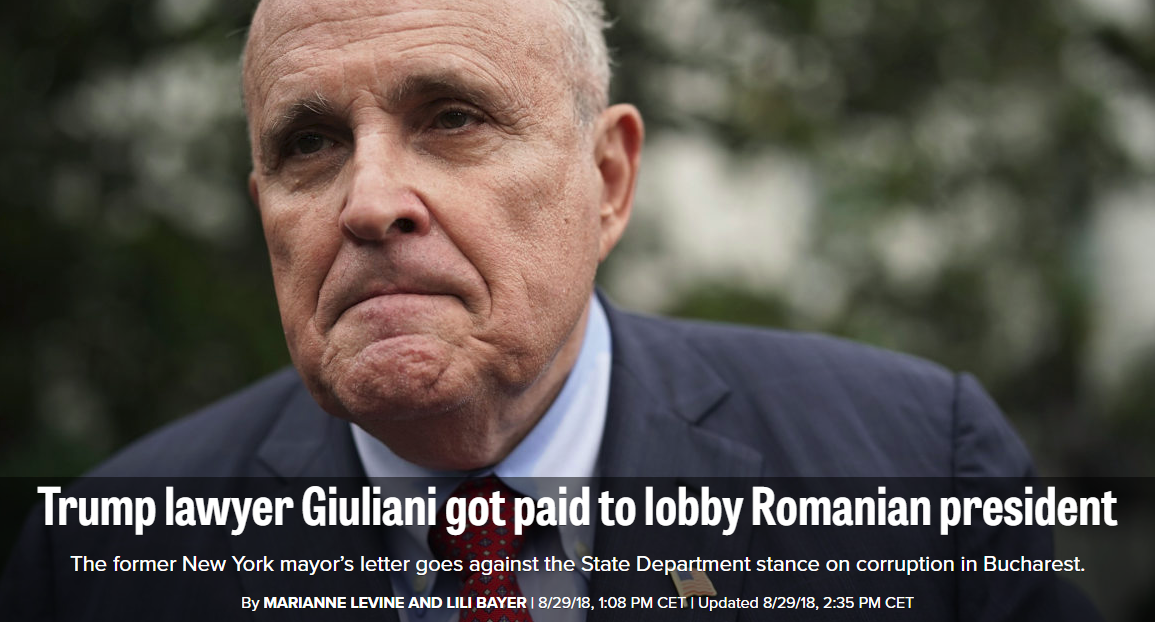Click the subheadline about the former mayor's letter

click(x=578, y=565)
